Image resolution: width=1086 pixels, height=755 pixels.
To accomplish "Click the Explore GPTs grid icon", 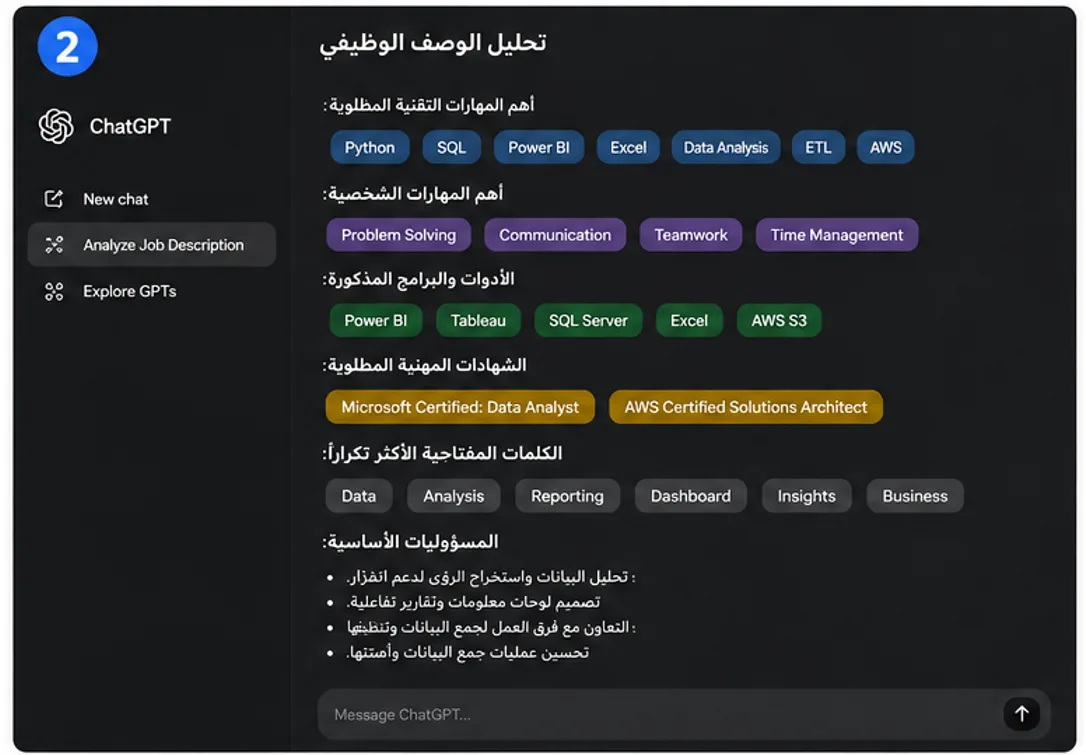I will point(54,291).
